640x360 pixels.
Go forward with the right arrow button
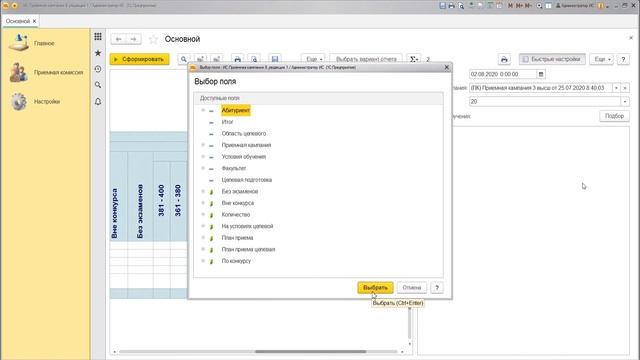click(x=133, y=39)
